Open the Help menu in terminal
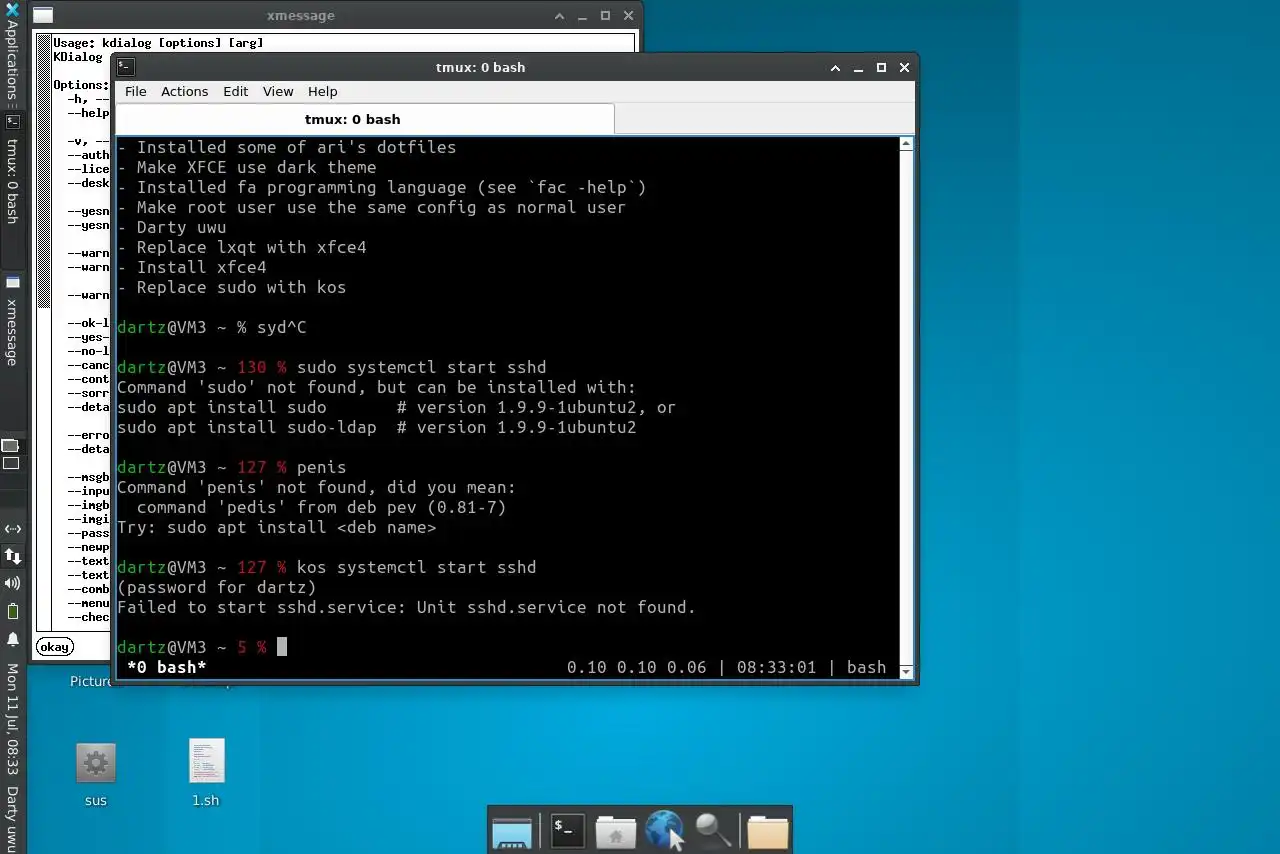The height and width of the screenshot is (854, 1280). [x=322, y=91]
